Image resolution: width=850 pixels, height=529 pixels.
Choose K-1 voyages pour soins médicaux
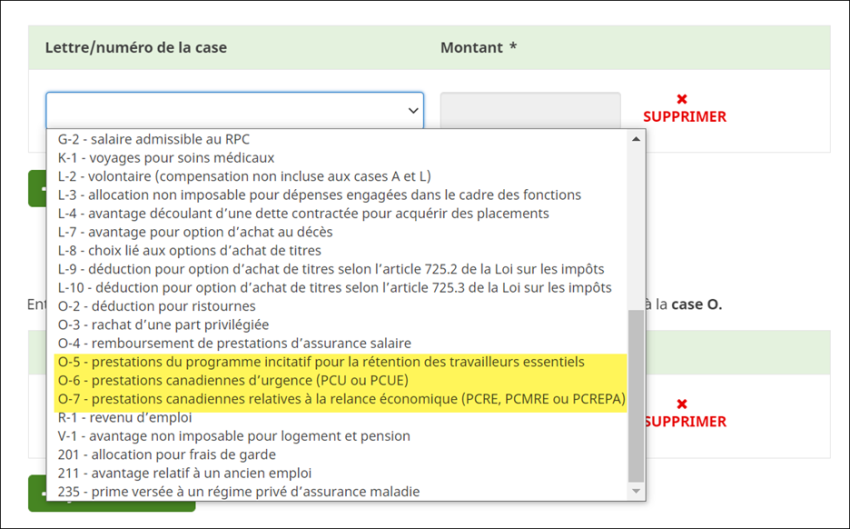[166, 158]
